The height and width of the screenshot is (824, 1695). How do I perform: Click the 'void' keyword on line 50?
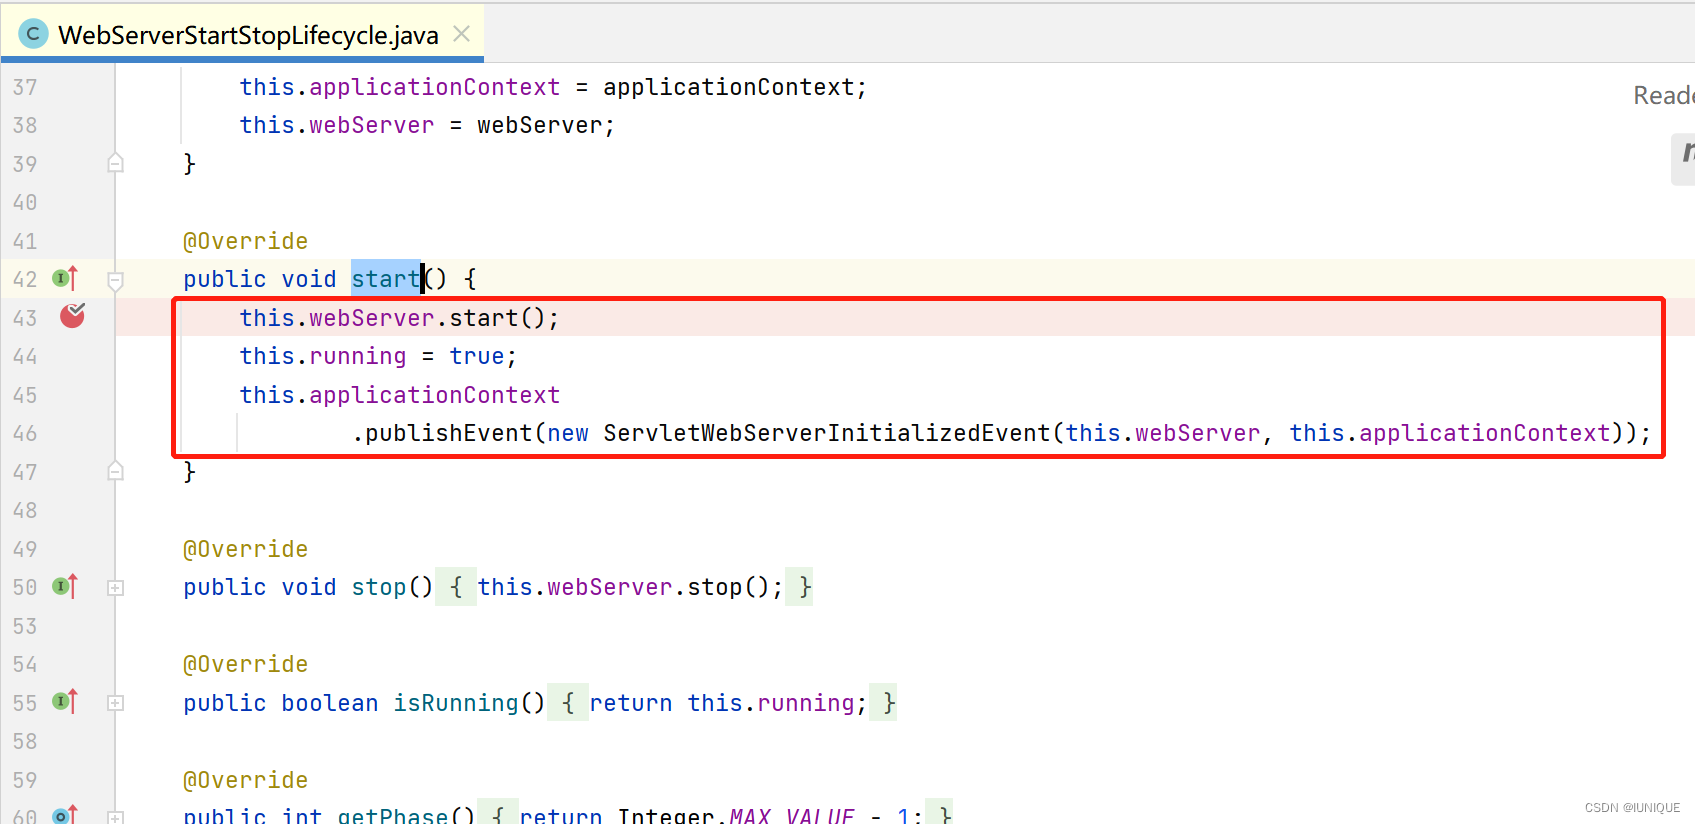(x=309, y=587)
